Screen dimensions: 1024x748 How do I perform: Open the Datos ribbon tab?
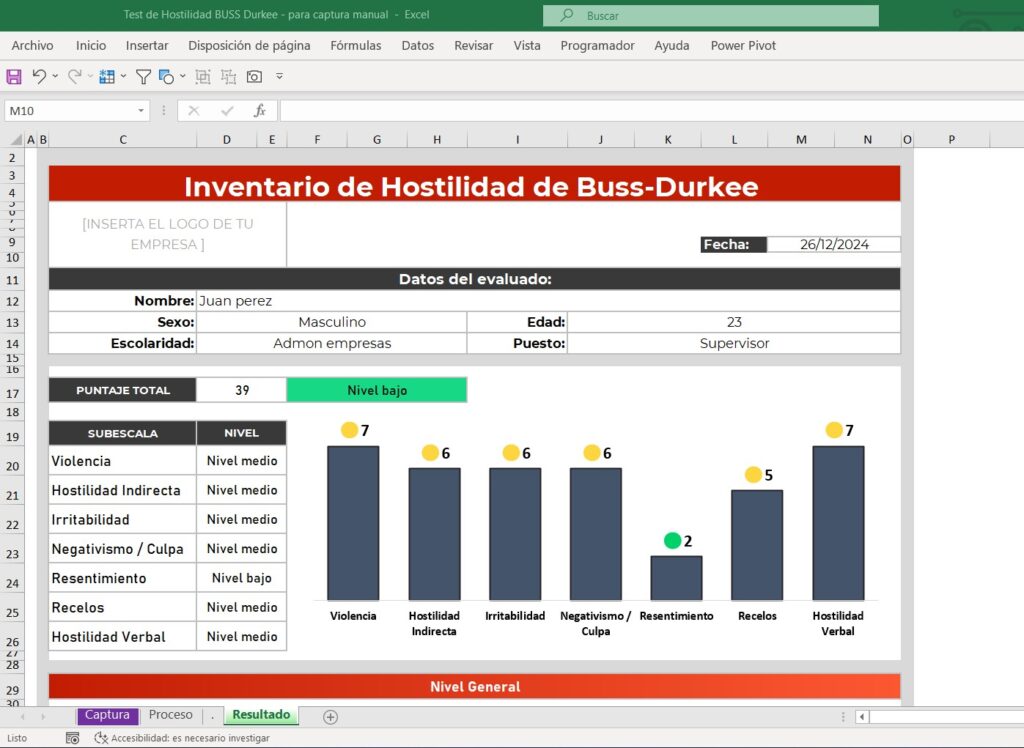pyautogui.click(x=417, y=46)
